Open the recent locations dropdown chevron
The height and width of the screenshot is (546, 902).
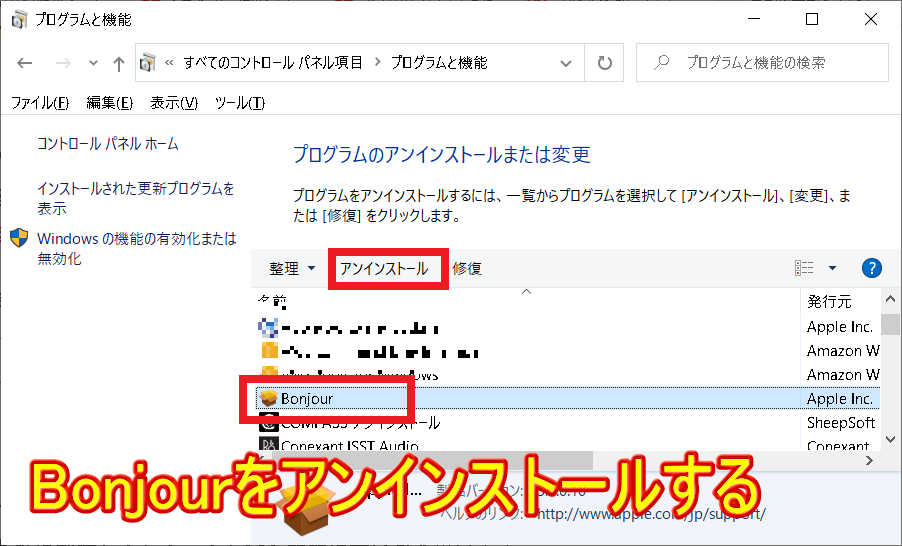[x=93, y=63]
